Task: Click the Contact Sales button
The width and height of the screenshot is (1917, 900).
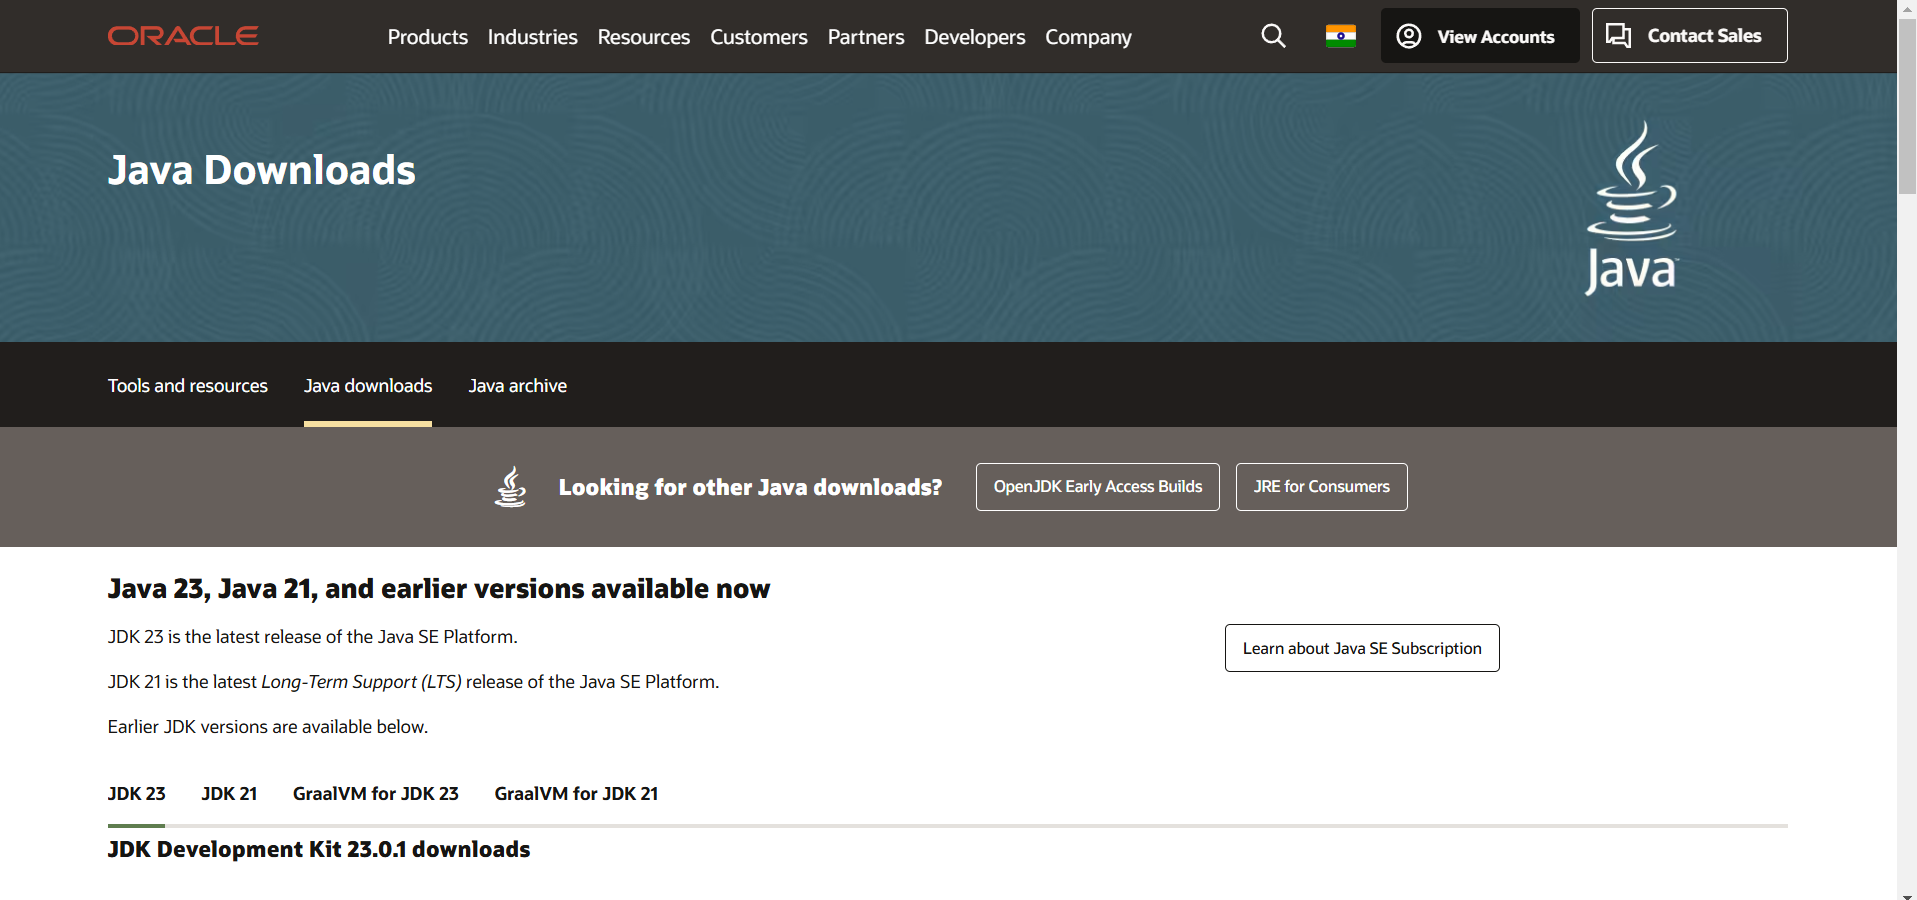Action: pos(1688,36)
